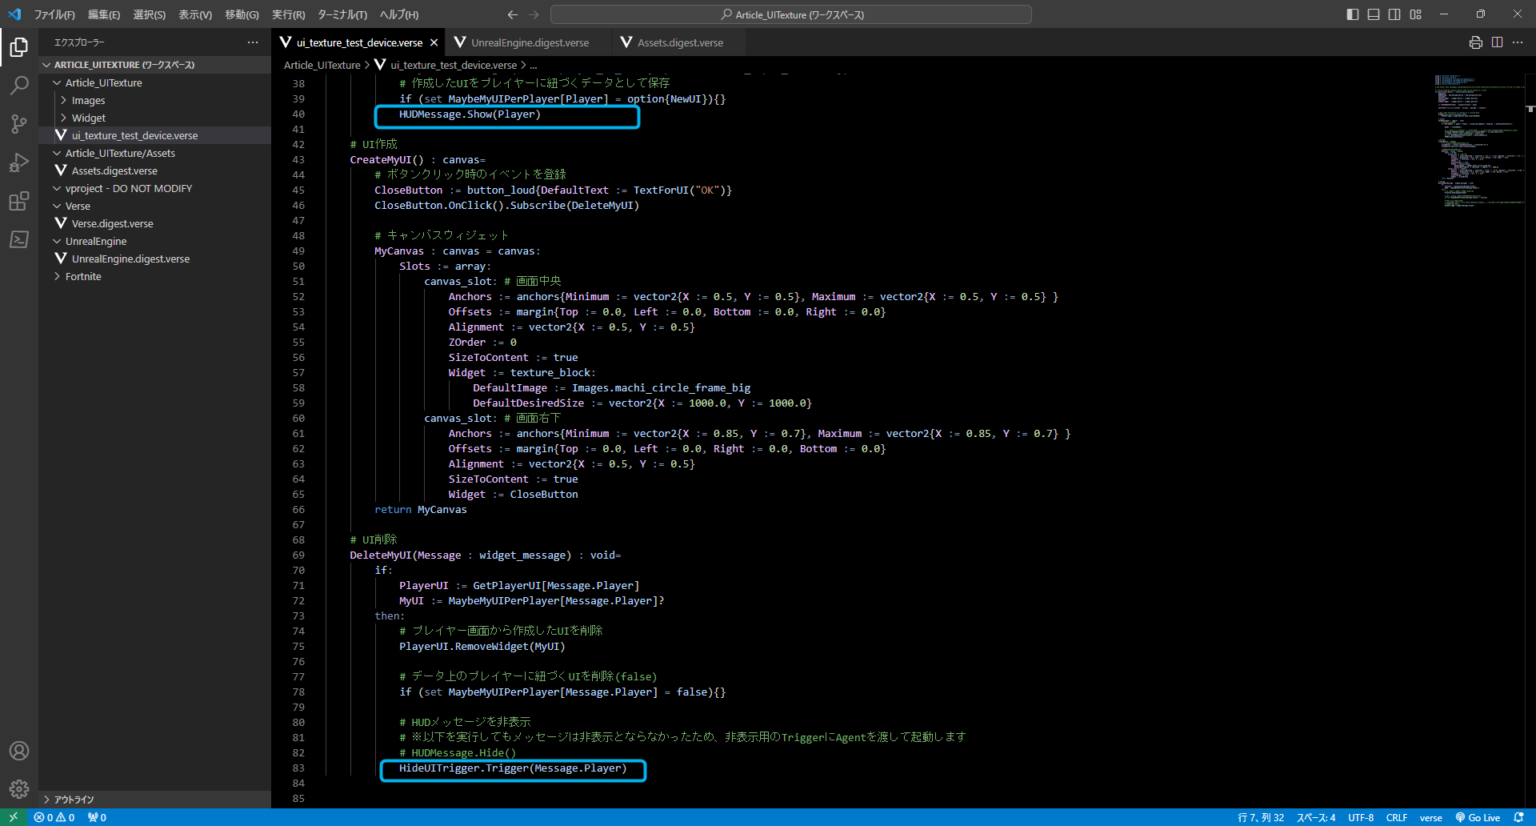Open the Manage gear settings icon
Screen dimensions: 1536x826
[x=19, y=789]
